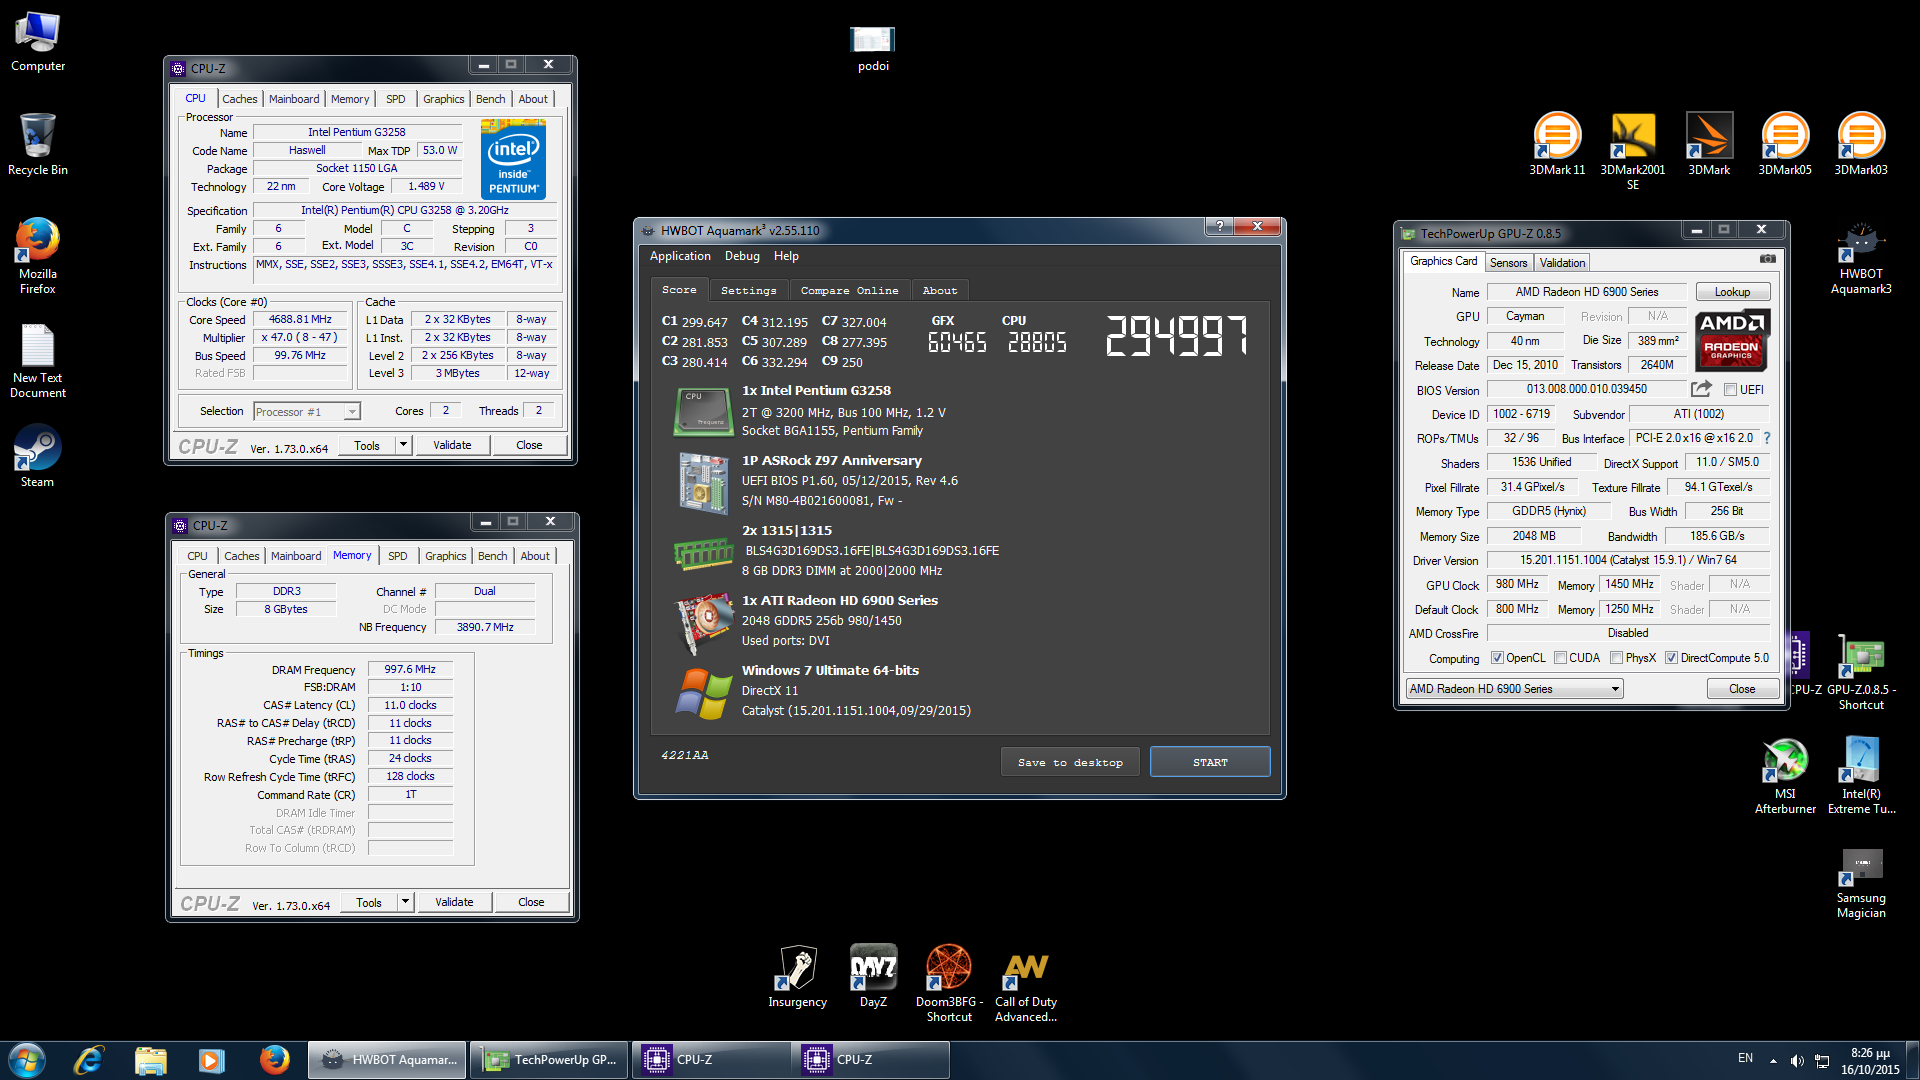Launch the Insurgency game shortcut
The width and height of the screenshot is (1920, 1080).
[797, 976]
